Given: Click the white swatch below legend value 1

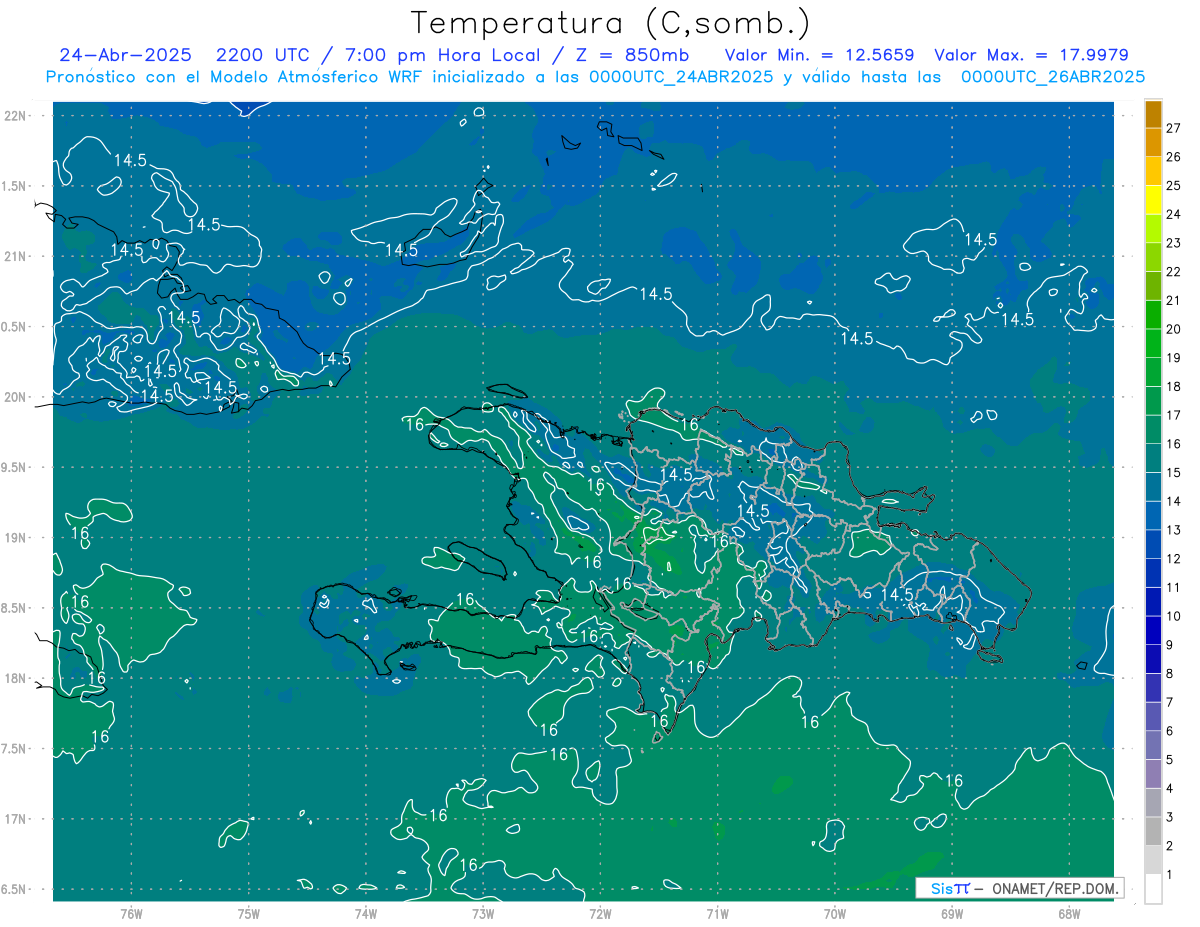Looking at the screenshot, I should [x=1153, y=889].
